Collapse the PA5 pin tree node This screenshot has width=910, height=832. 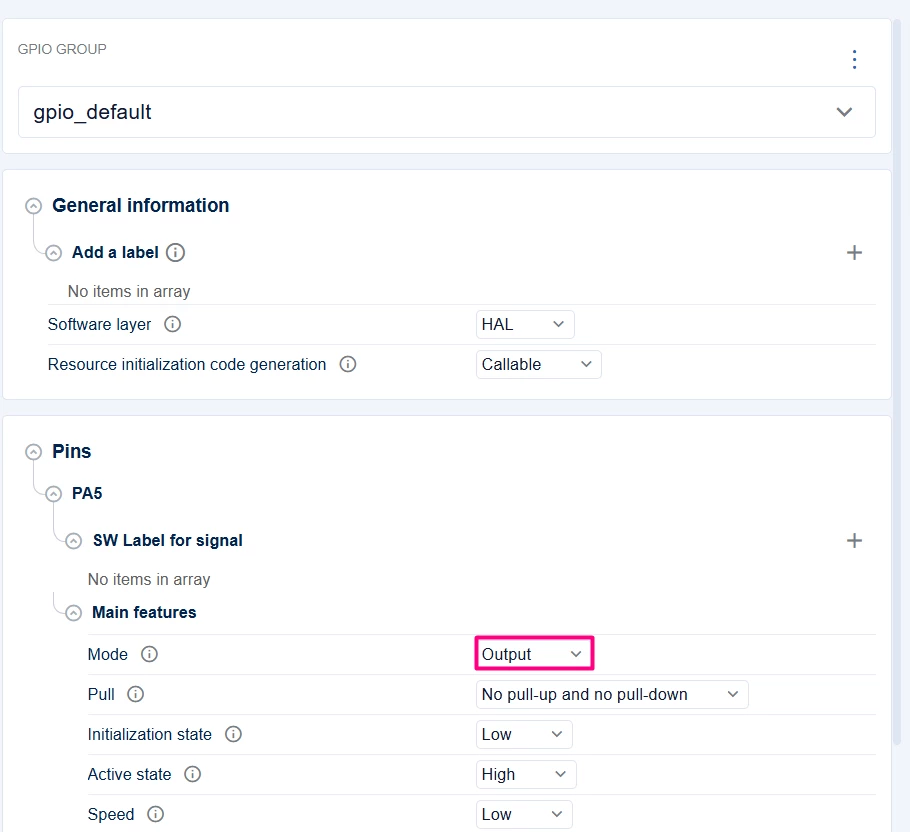[53, 494]
